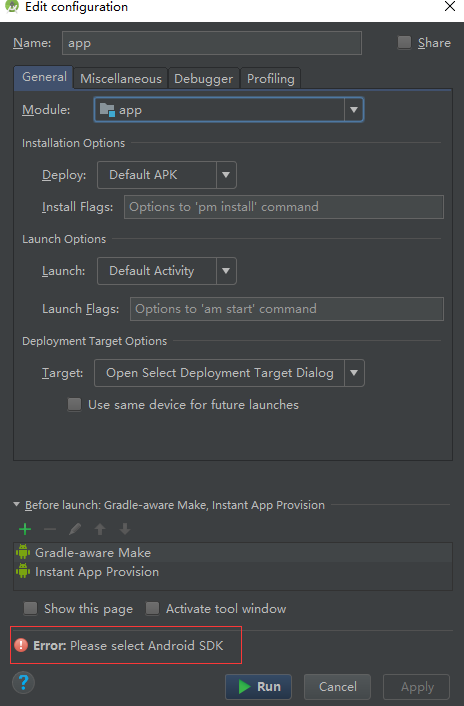Click the minus remove task icon

pyautogui.click(x=50, y=529)
